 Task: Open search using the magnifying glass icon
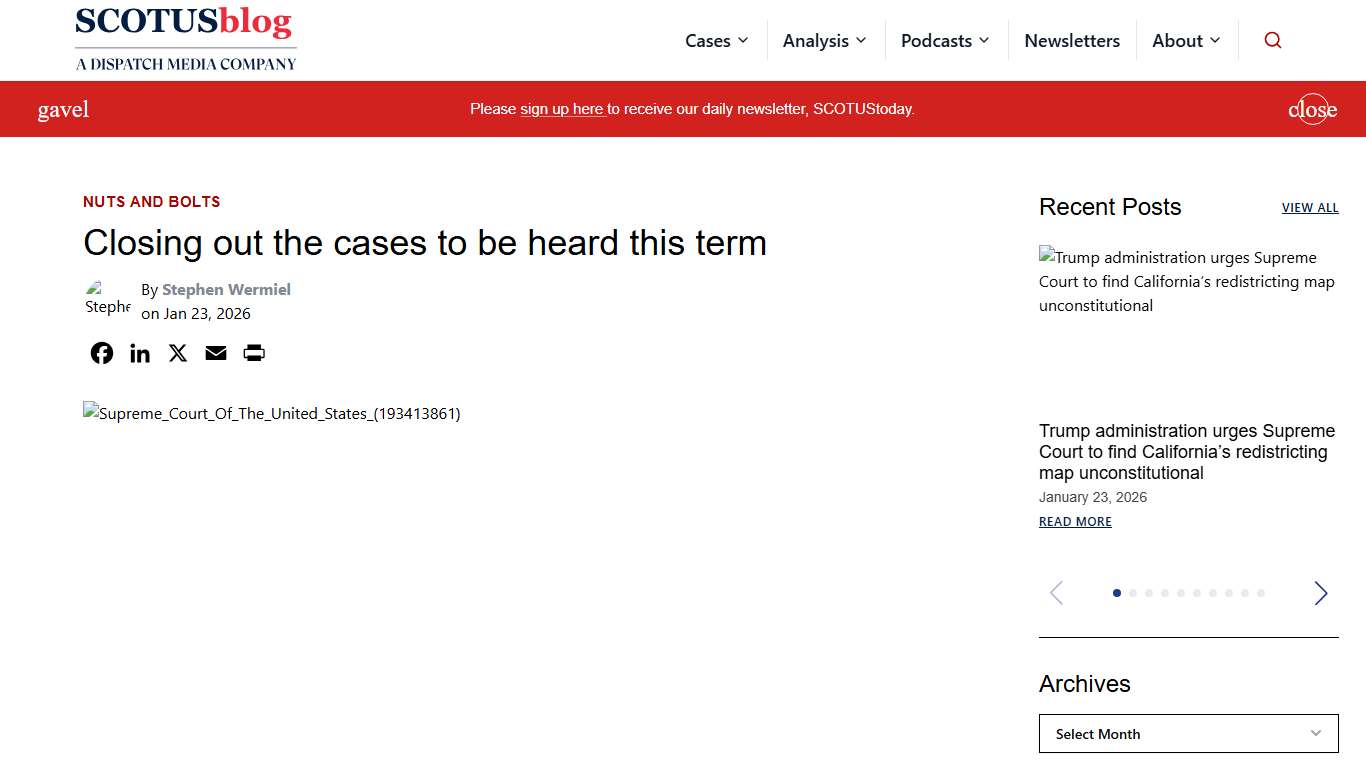1272,40
